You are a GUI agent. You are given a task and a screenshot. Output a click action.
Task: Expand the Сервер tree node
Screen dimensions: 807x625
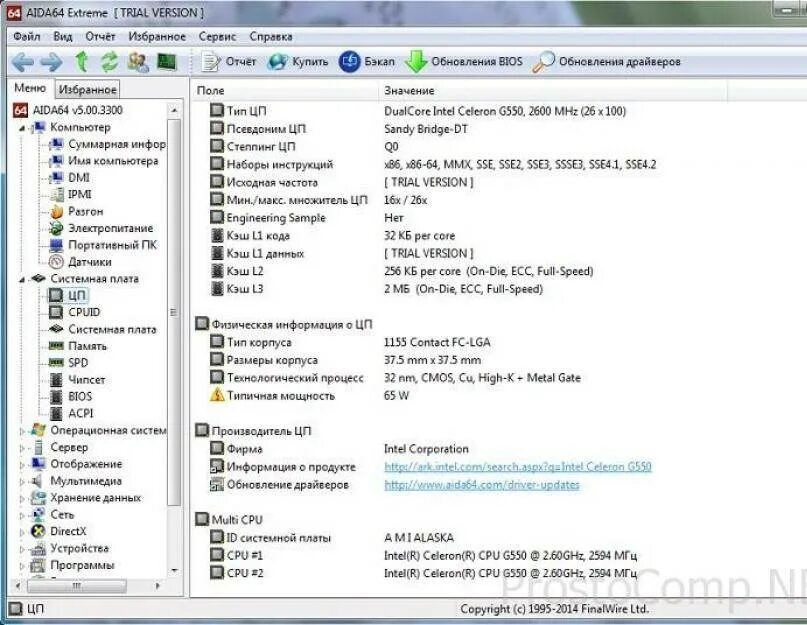[22, 448]
